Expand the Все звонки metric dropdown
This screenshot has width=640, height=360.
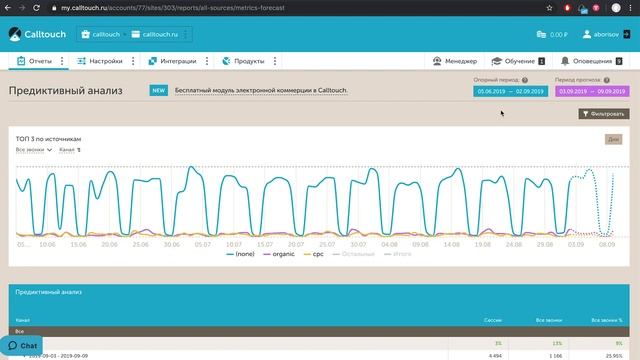point(34,150)
